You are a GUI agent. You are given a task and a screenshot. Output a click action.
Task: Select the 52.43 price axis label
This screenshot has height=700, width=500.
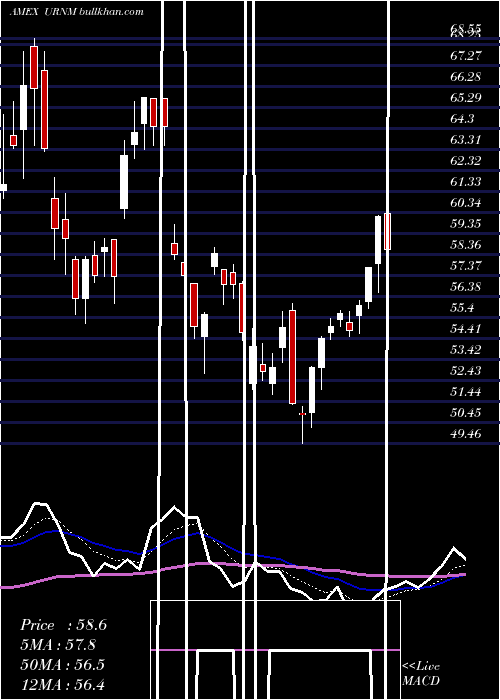point(466,370)
